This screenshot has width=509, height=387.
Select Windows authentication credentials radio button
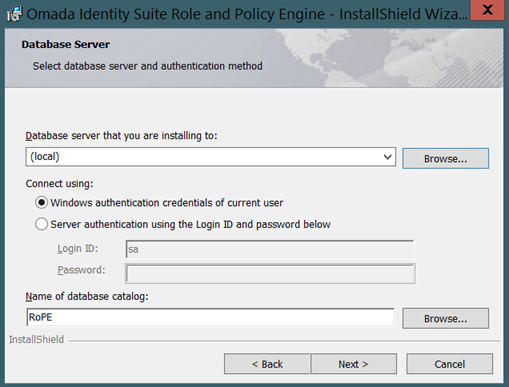tap(41, 203)
